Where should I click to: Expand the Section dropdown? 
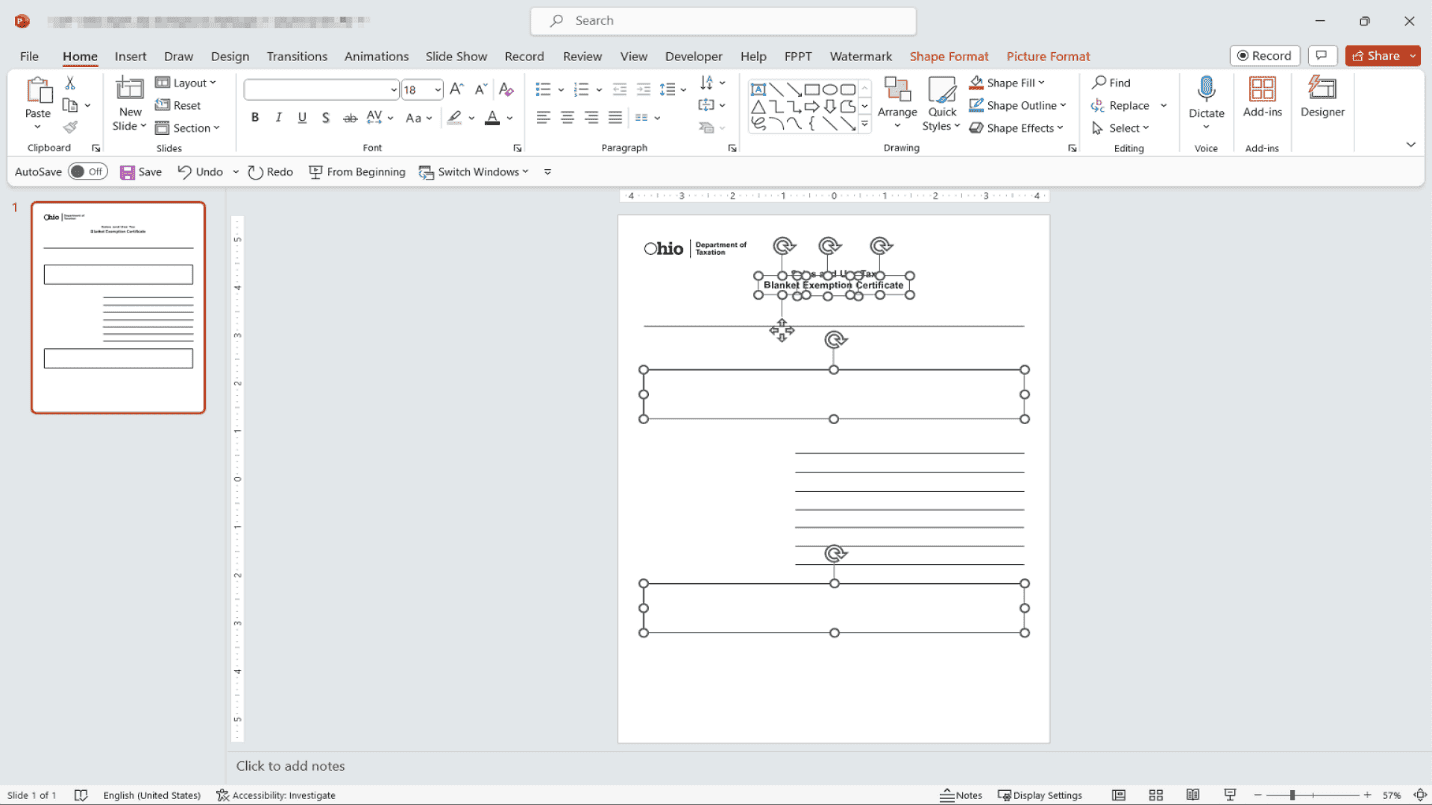[188, 128]
